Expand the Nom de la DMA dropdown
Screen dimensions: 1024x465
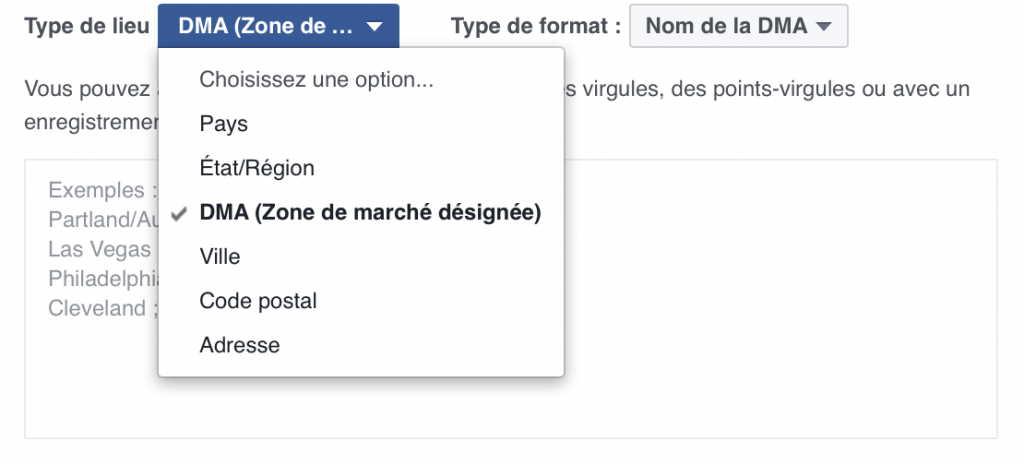738,27
